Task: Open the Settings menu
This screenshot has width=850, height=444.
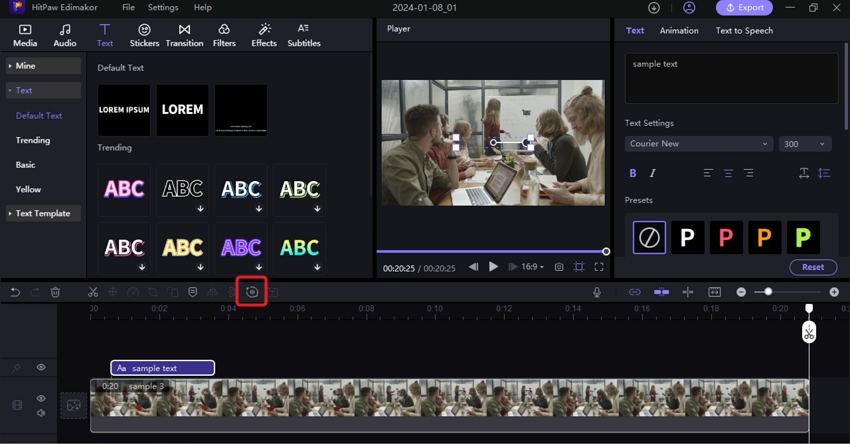Action: coord(163,8)
